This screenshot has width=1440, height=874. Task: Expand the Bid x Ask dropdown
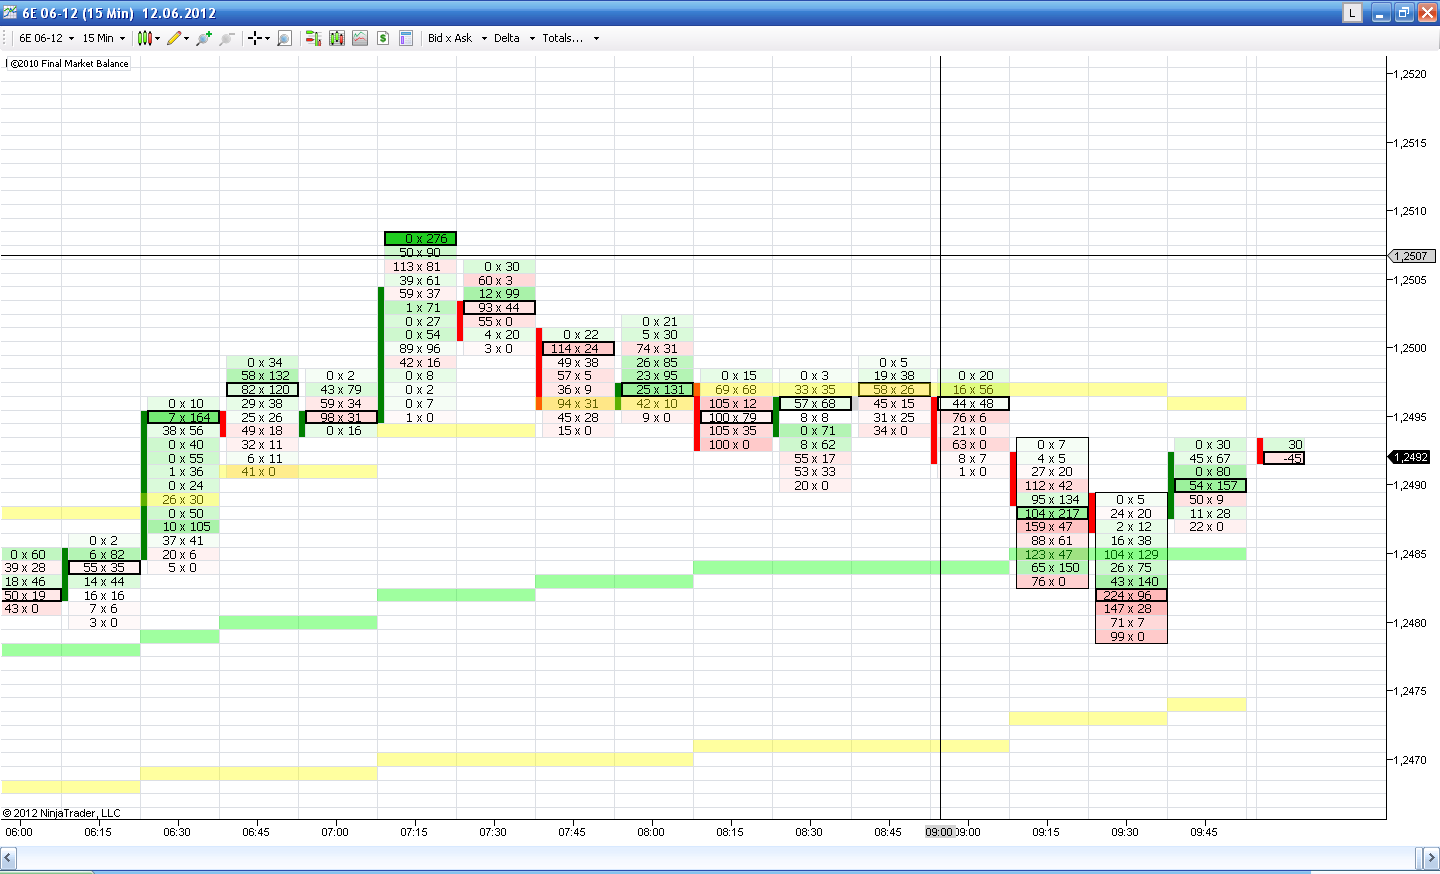click(x=457, y=38)
